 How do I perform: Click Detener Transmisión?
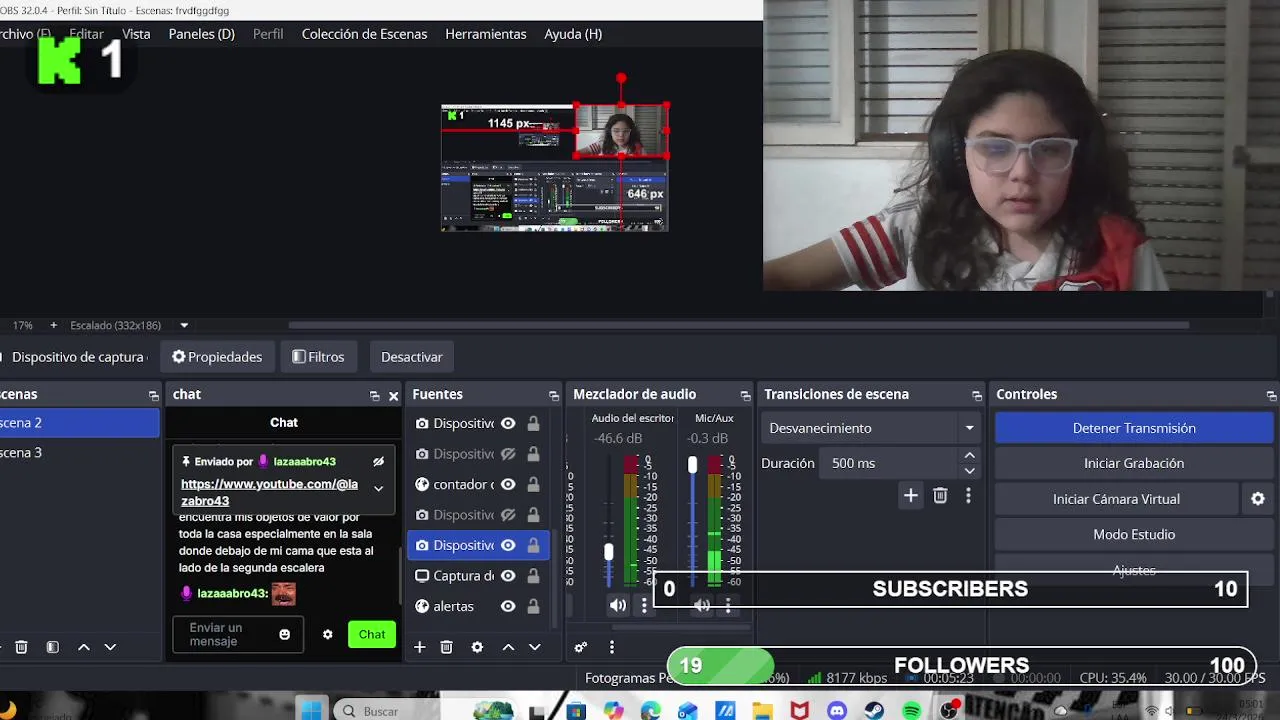(x=1134, y=428)
